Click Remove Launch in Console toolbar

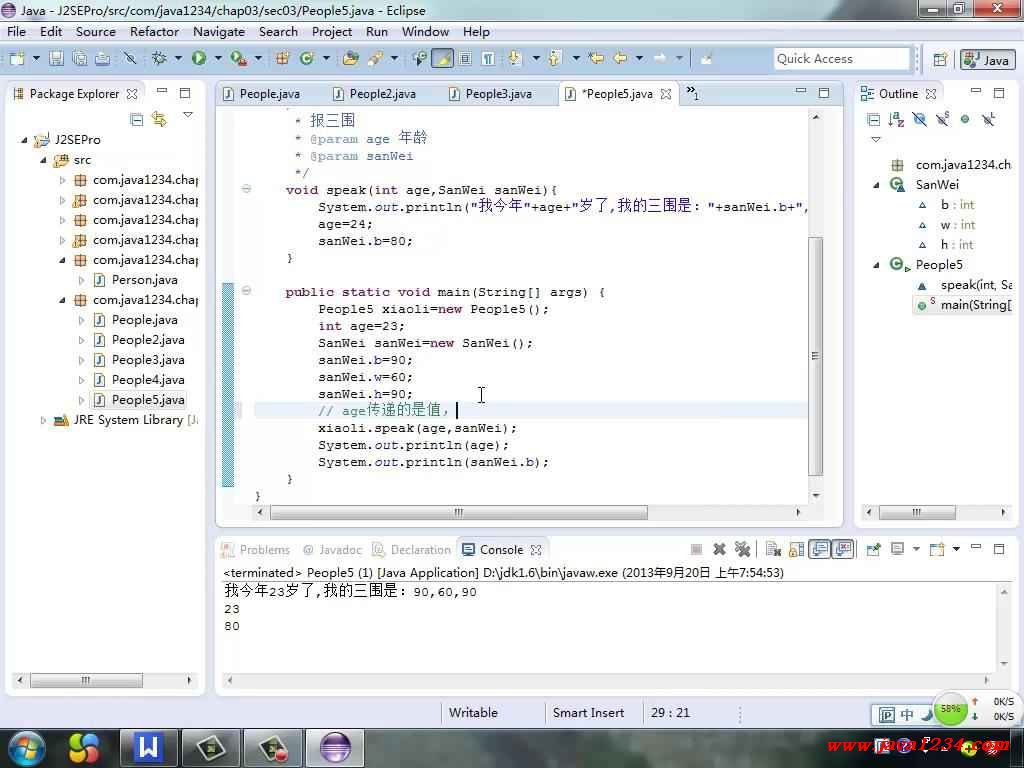(720, 549)
